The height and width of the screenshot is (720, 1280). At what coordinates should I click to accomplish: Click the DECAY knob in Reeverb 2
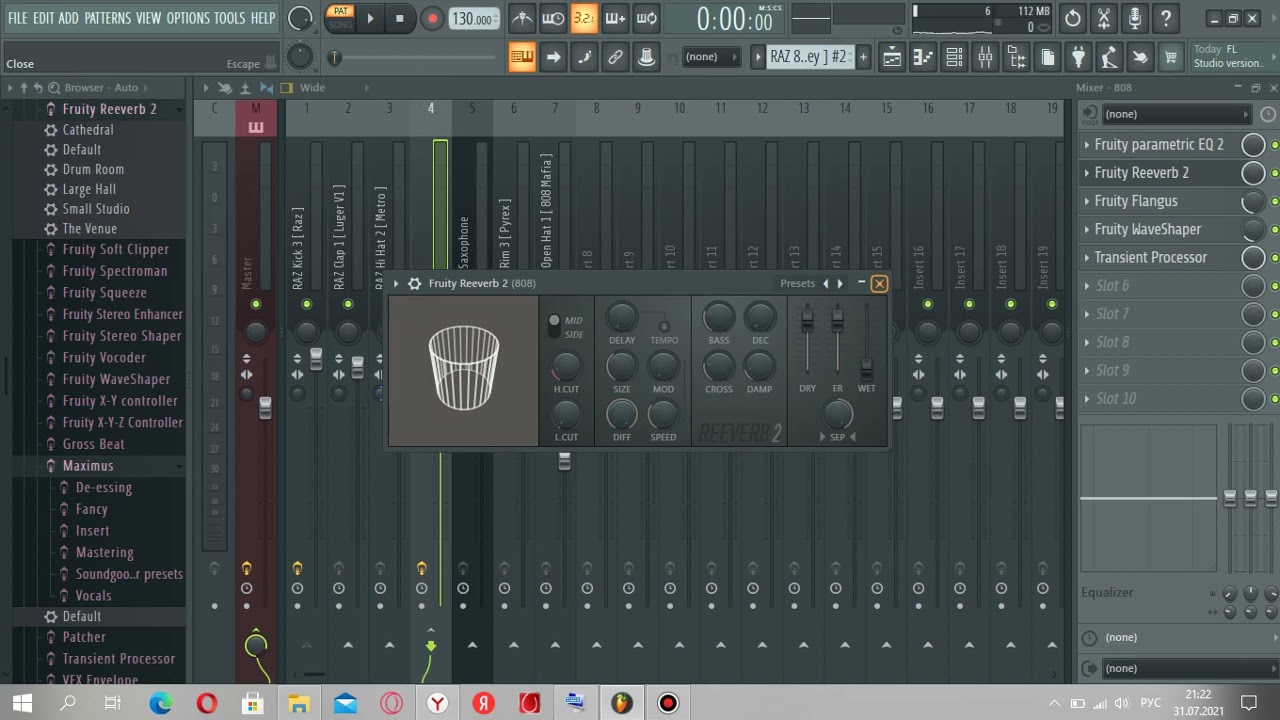[x=760, y=317]
